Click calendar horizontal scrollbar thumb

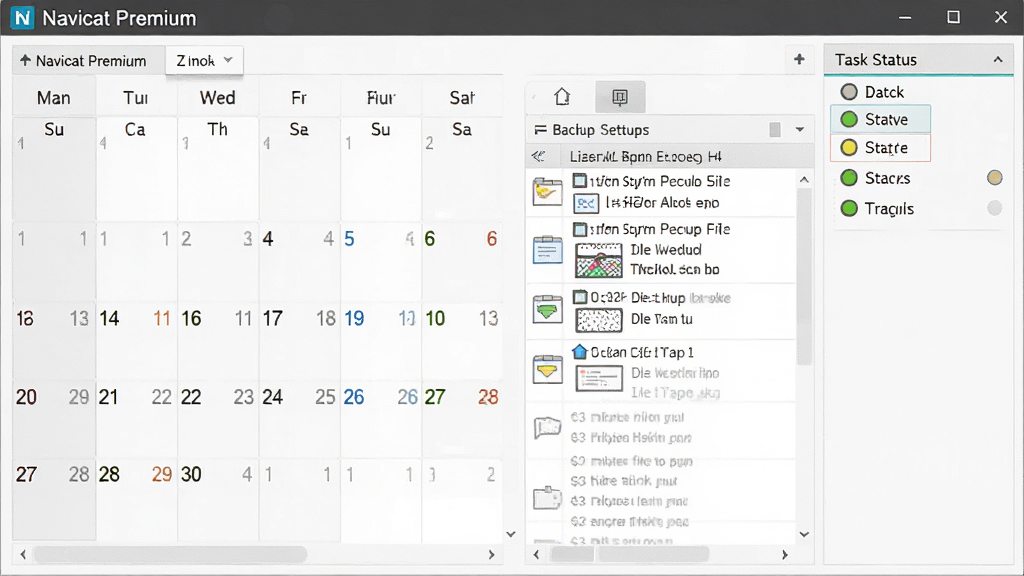(x=170, y=554)
